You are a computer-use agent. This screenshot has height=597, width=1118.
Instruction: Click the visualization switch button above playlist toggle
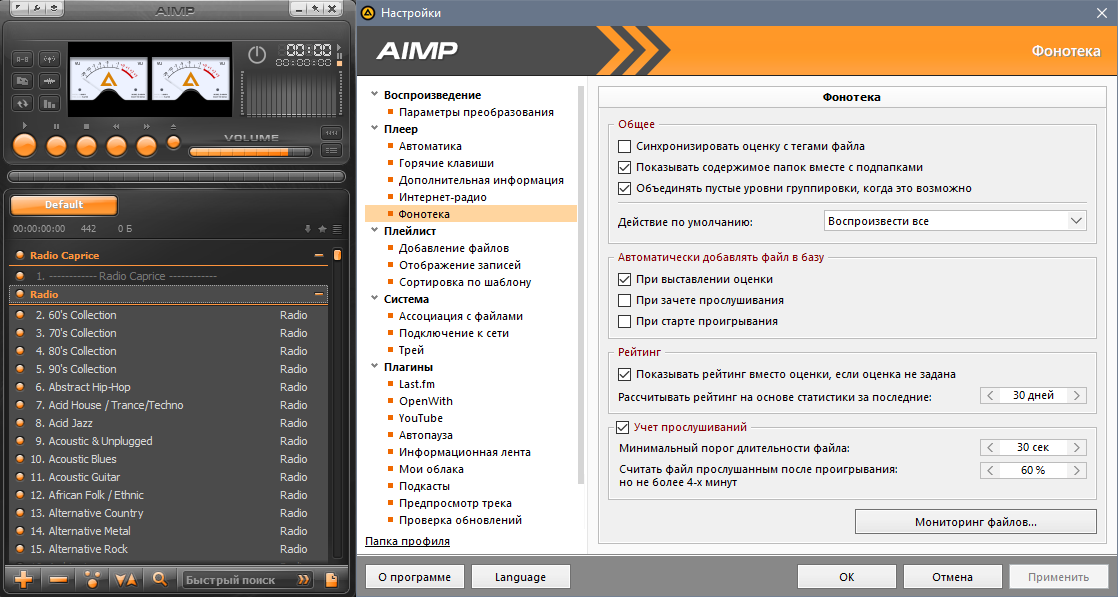coord(332,133)
